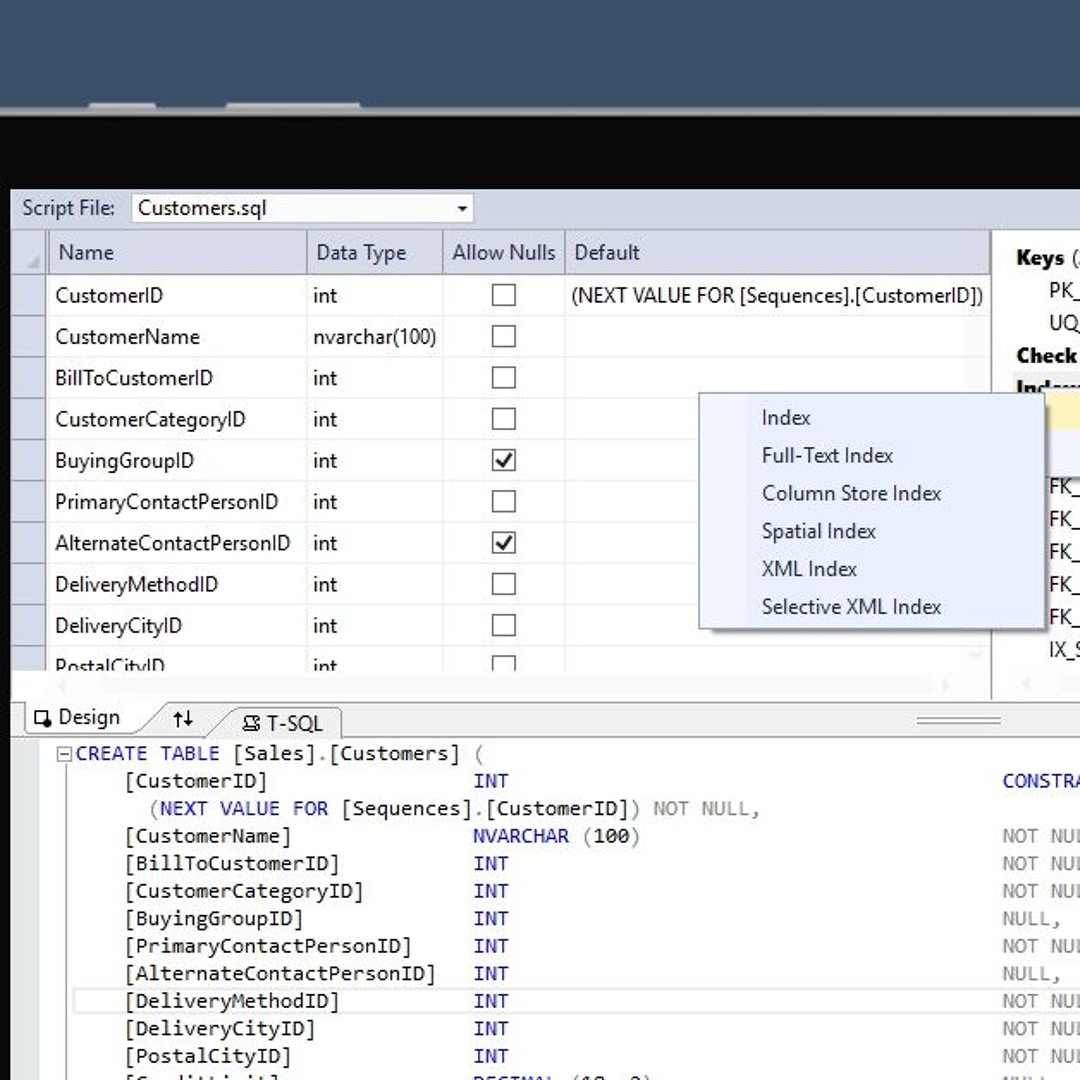Viewport: 1080px width, 1080px height.
Task: Select the BillToCustomerID name cell
Action: coord(177,378)
